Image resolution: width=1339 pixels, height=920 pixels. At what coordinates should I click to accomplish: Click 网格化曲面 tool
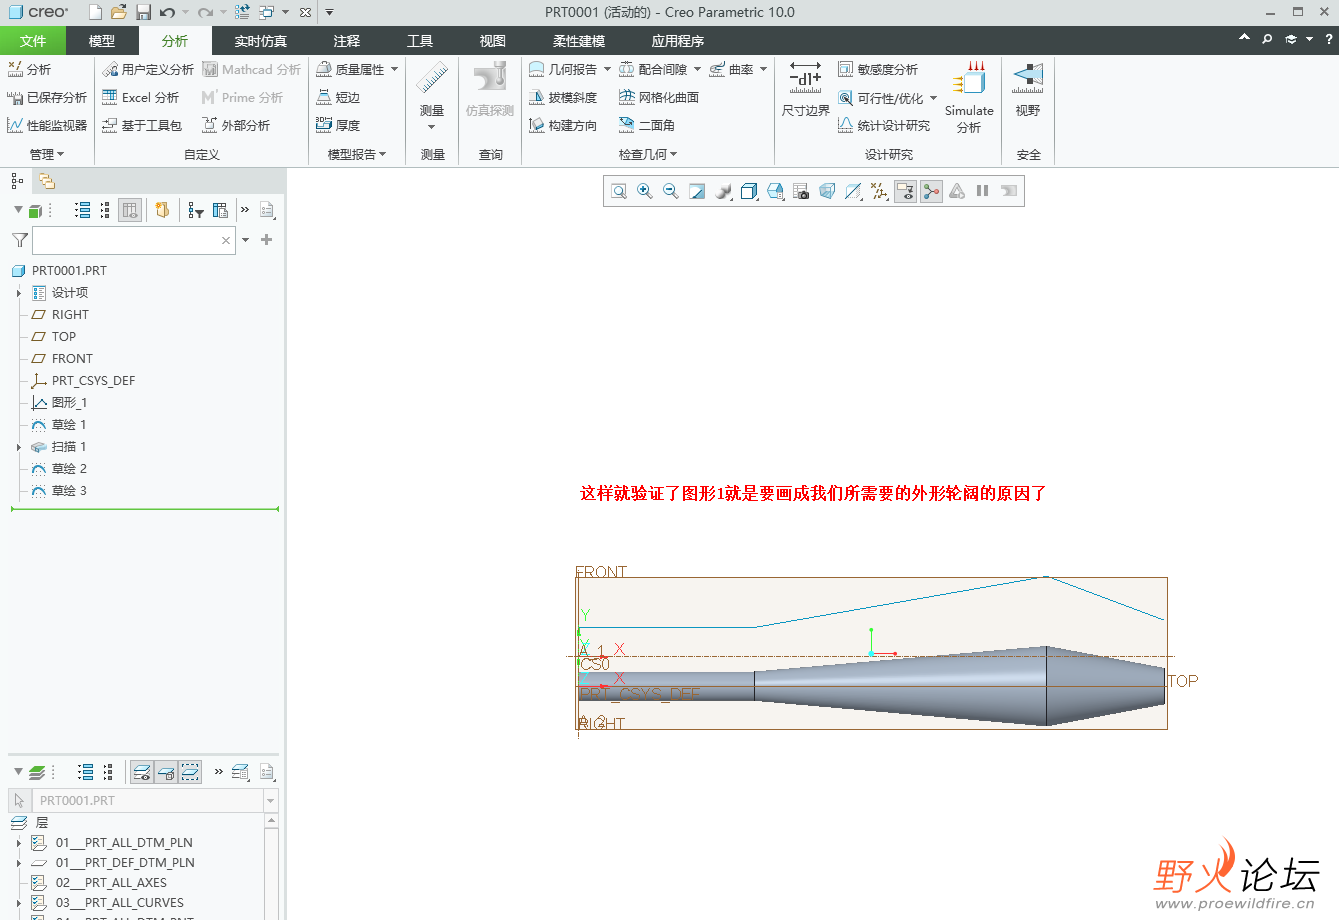click(659, 97)
